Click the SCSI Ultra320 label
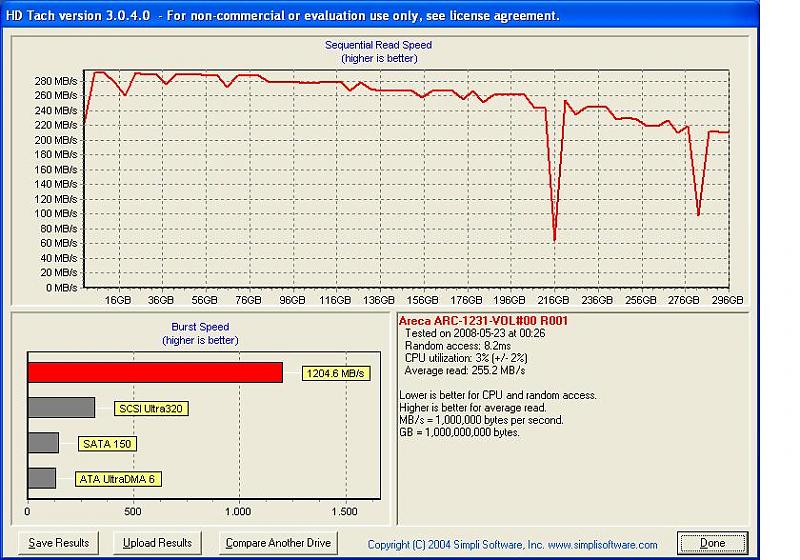The image size is (800, 560). (x=151, y=409)
